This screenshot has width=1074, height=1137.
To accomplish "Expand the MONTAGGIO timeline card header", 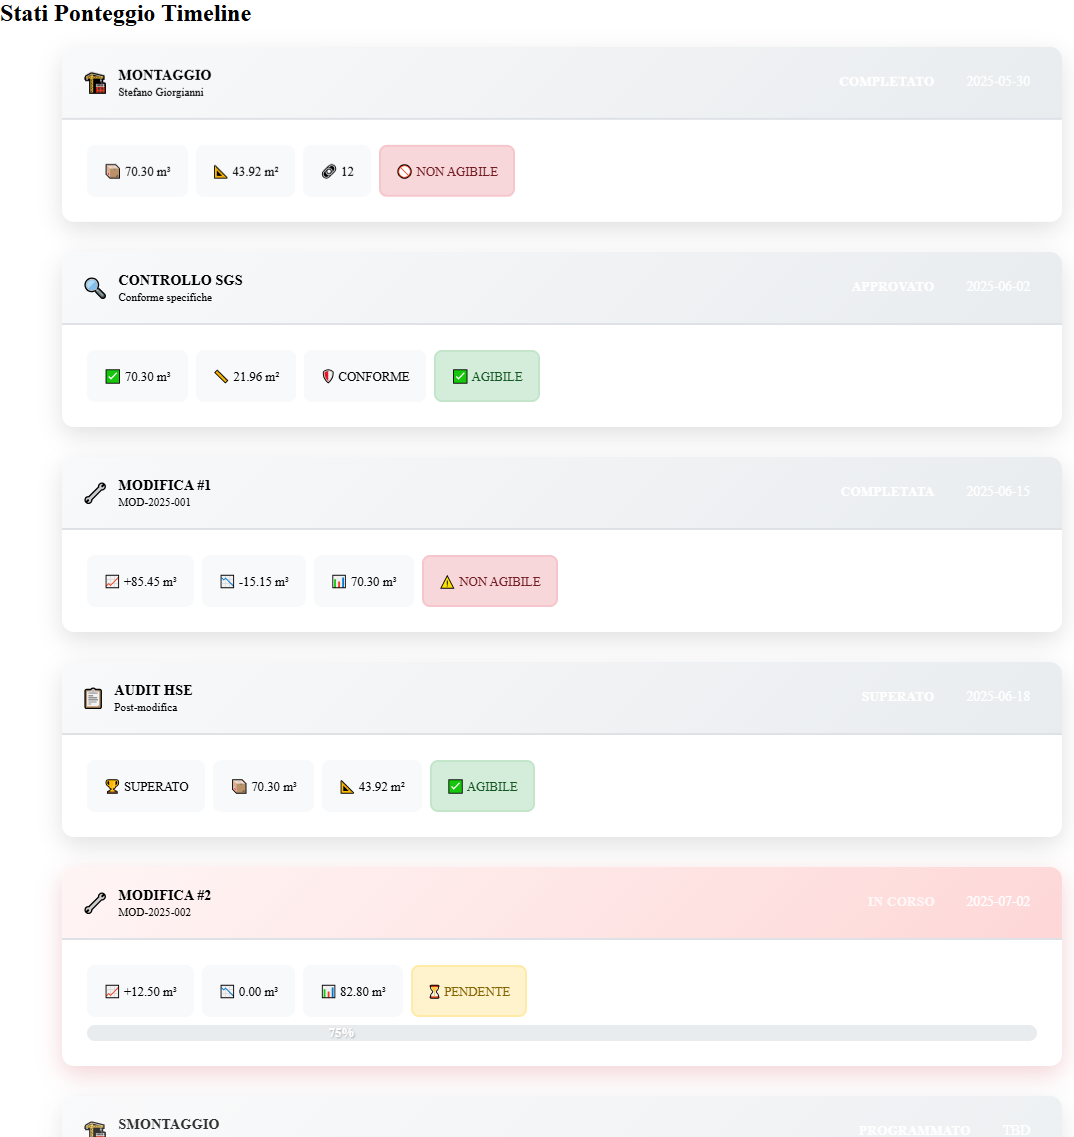I will click(x=561, y=83).
